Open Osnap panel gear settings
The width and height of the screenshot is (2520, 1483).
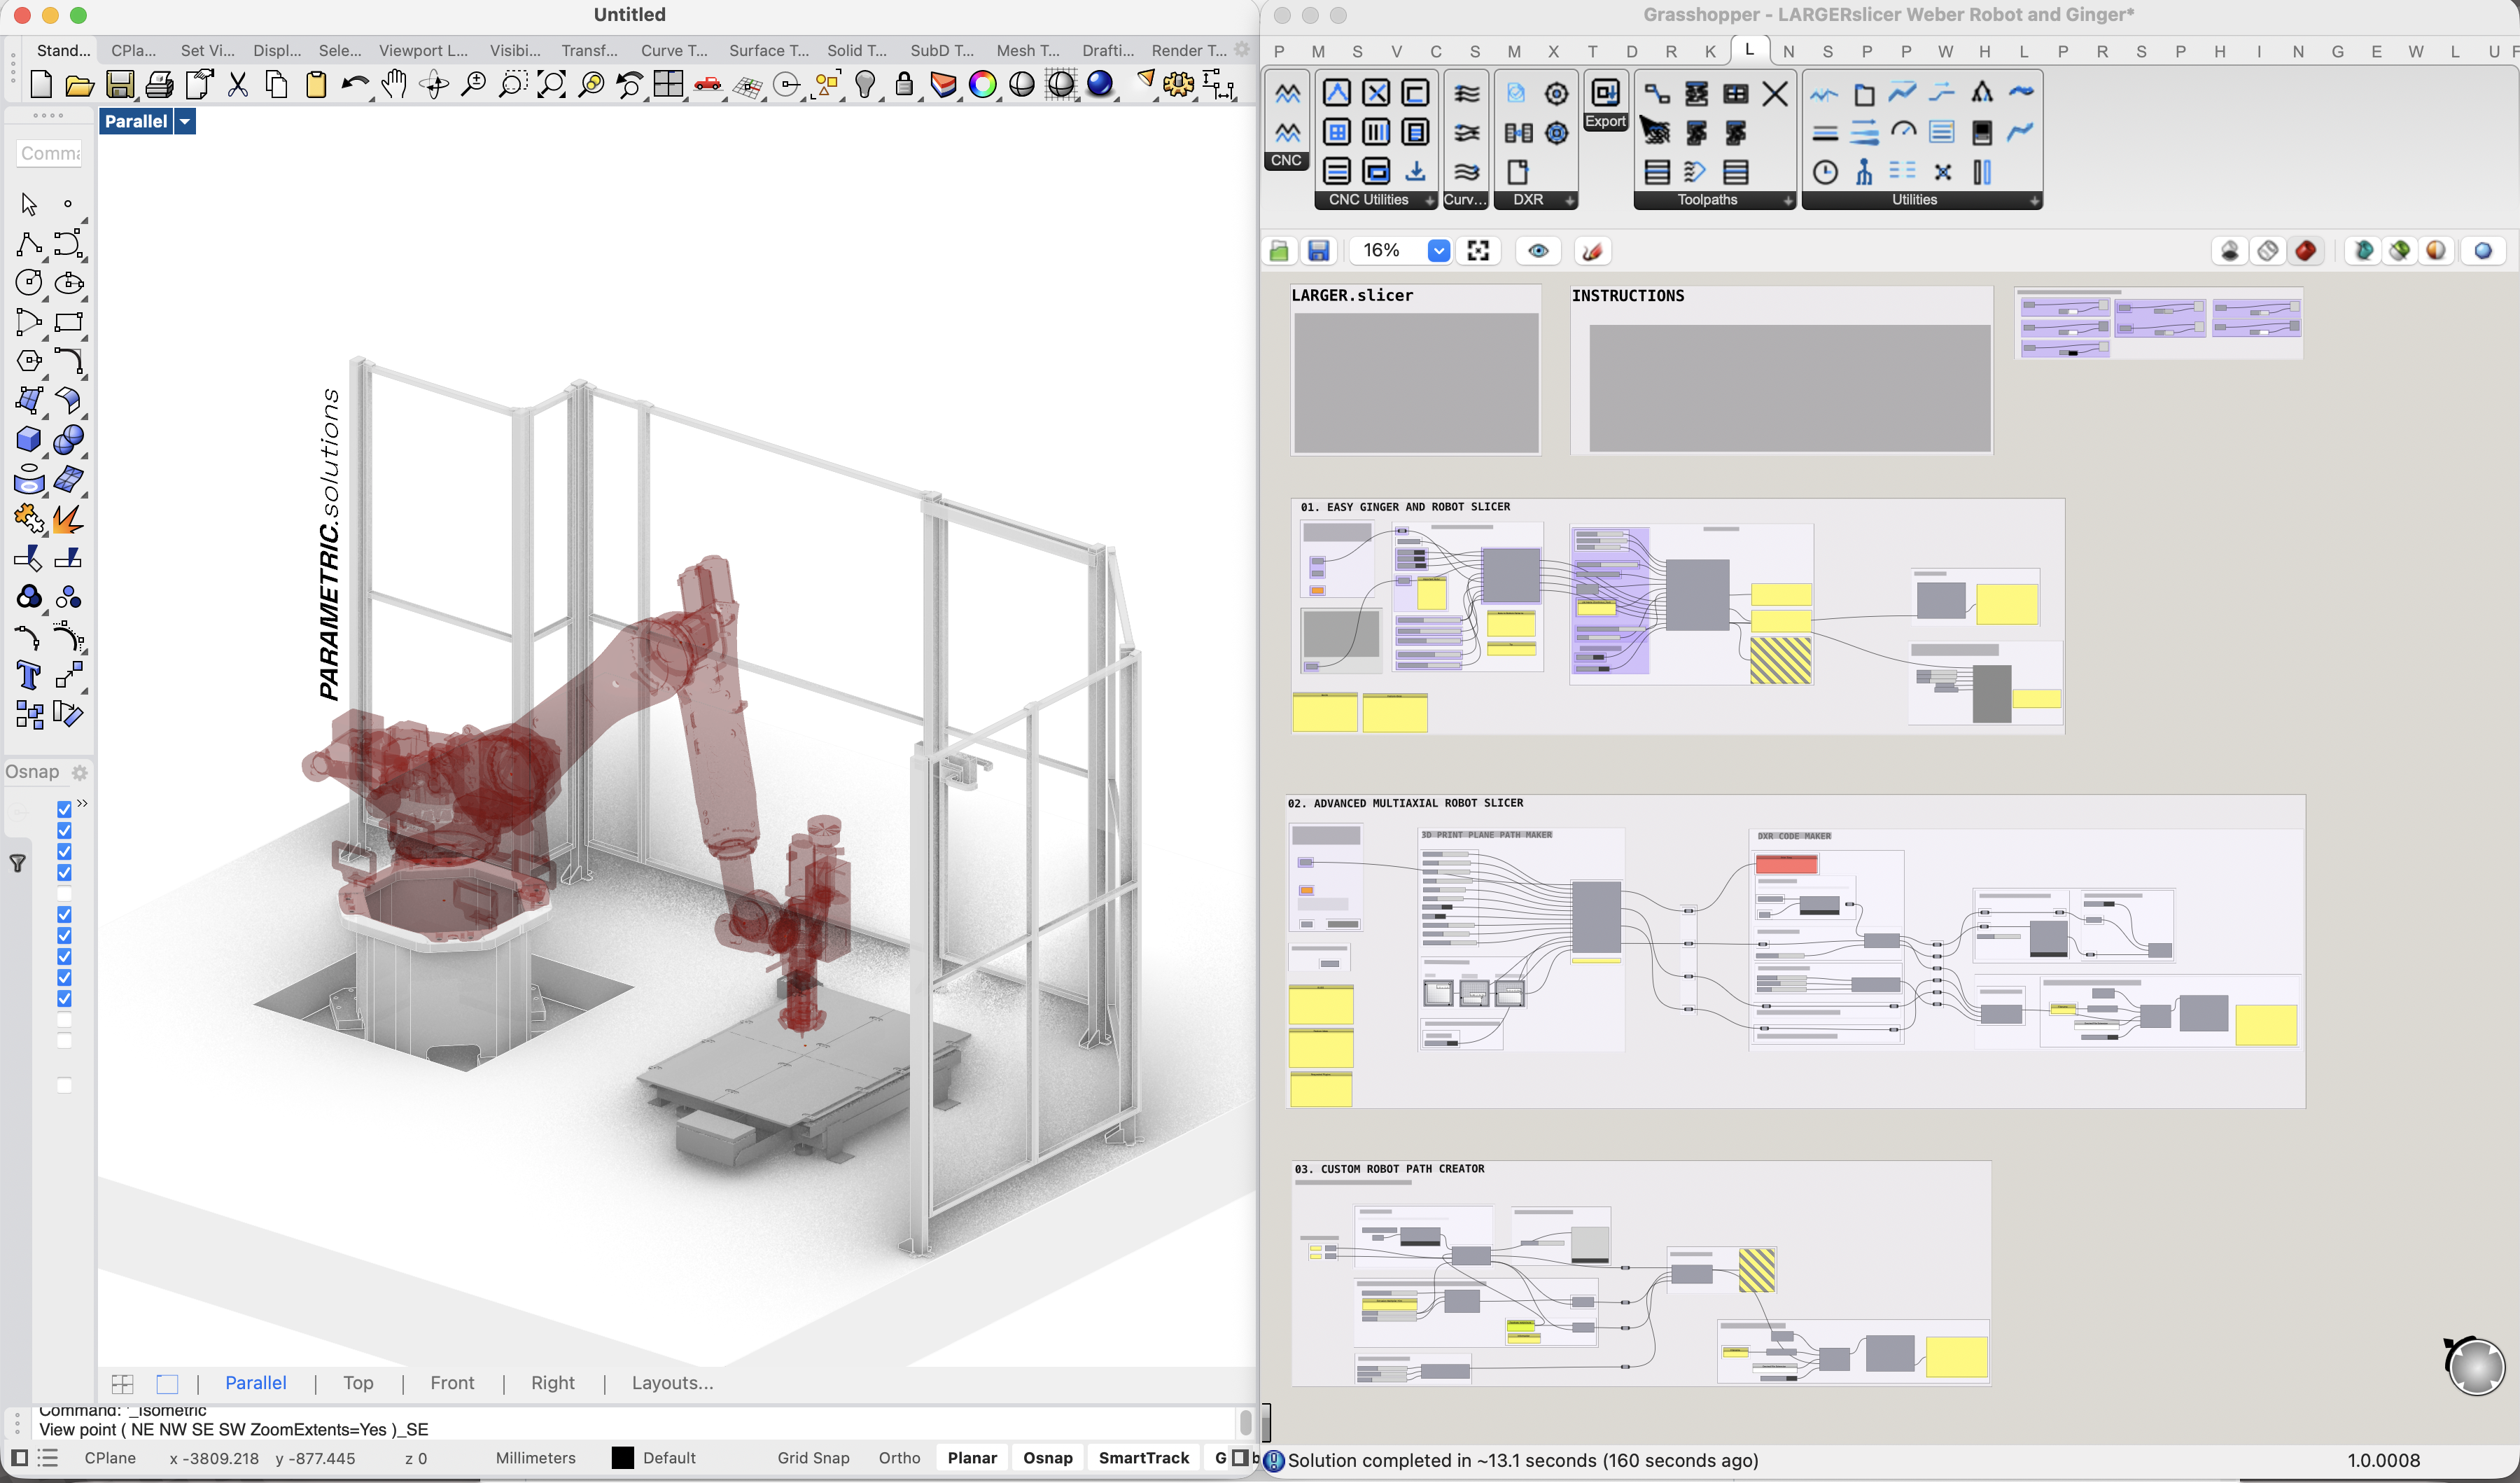pos(80,772)
